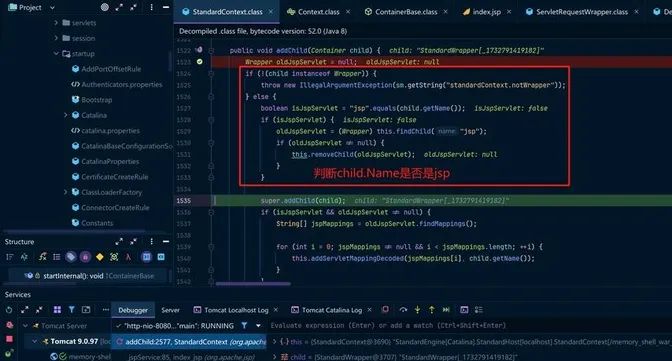Open debugger layout settings list icon
The image size is (672, 361).
[479, 310]
